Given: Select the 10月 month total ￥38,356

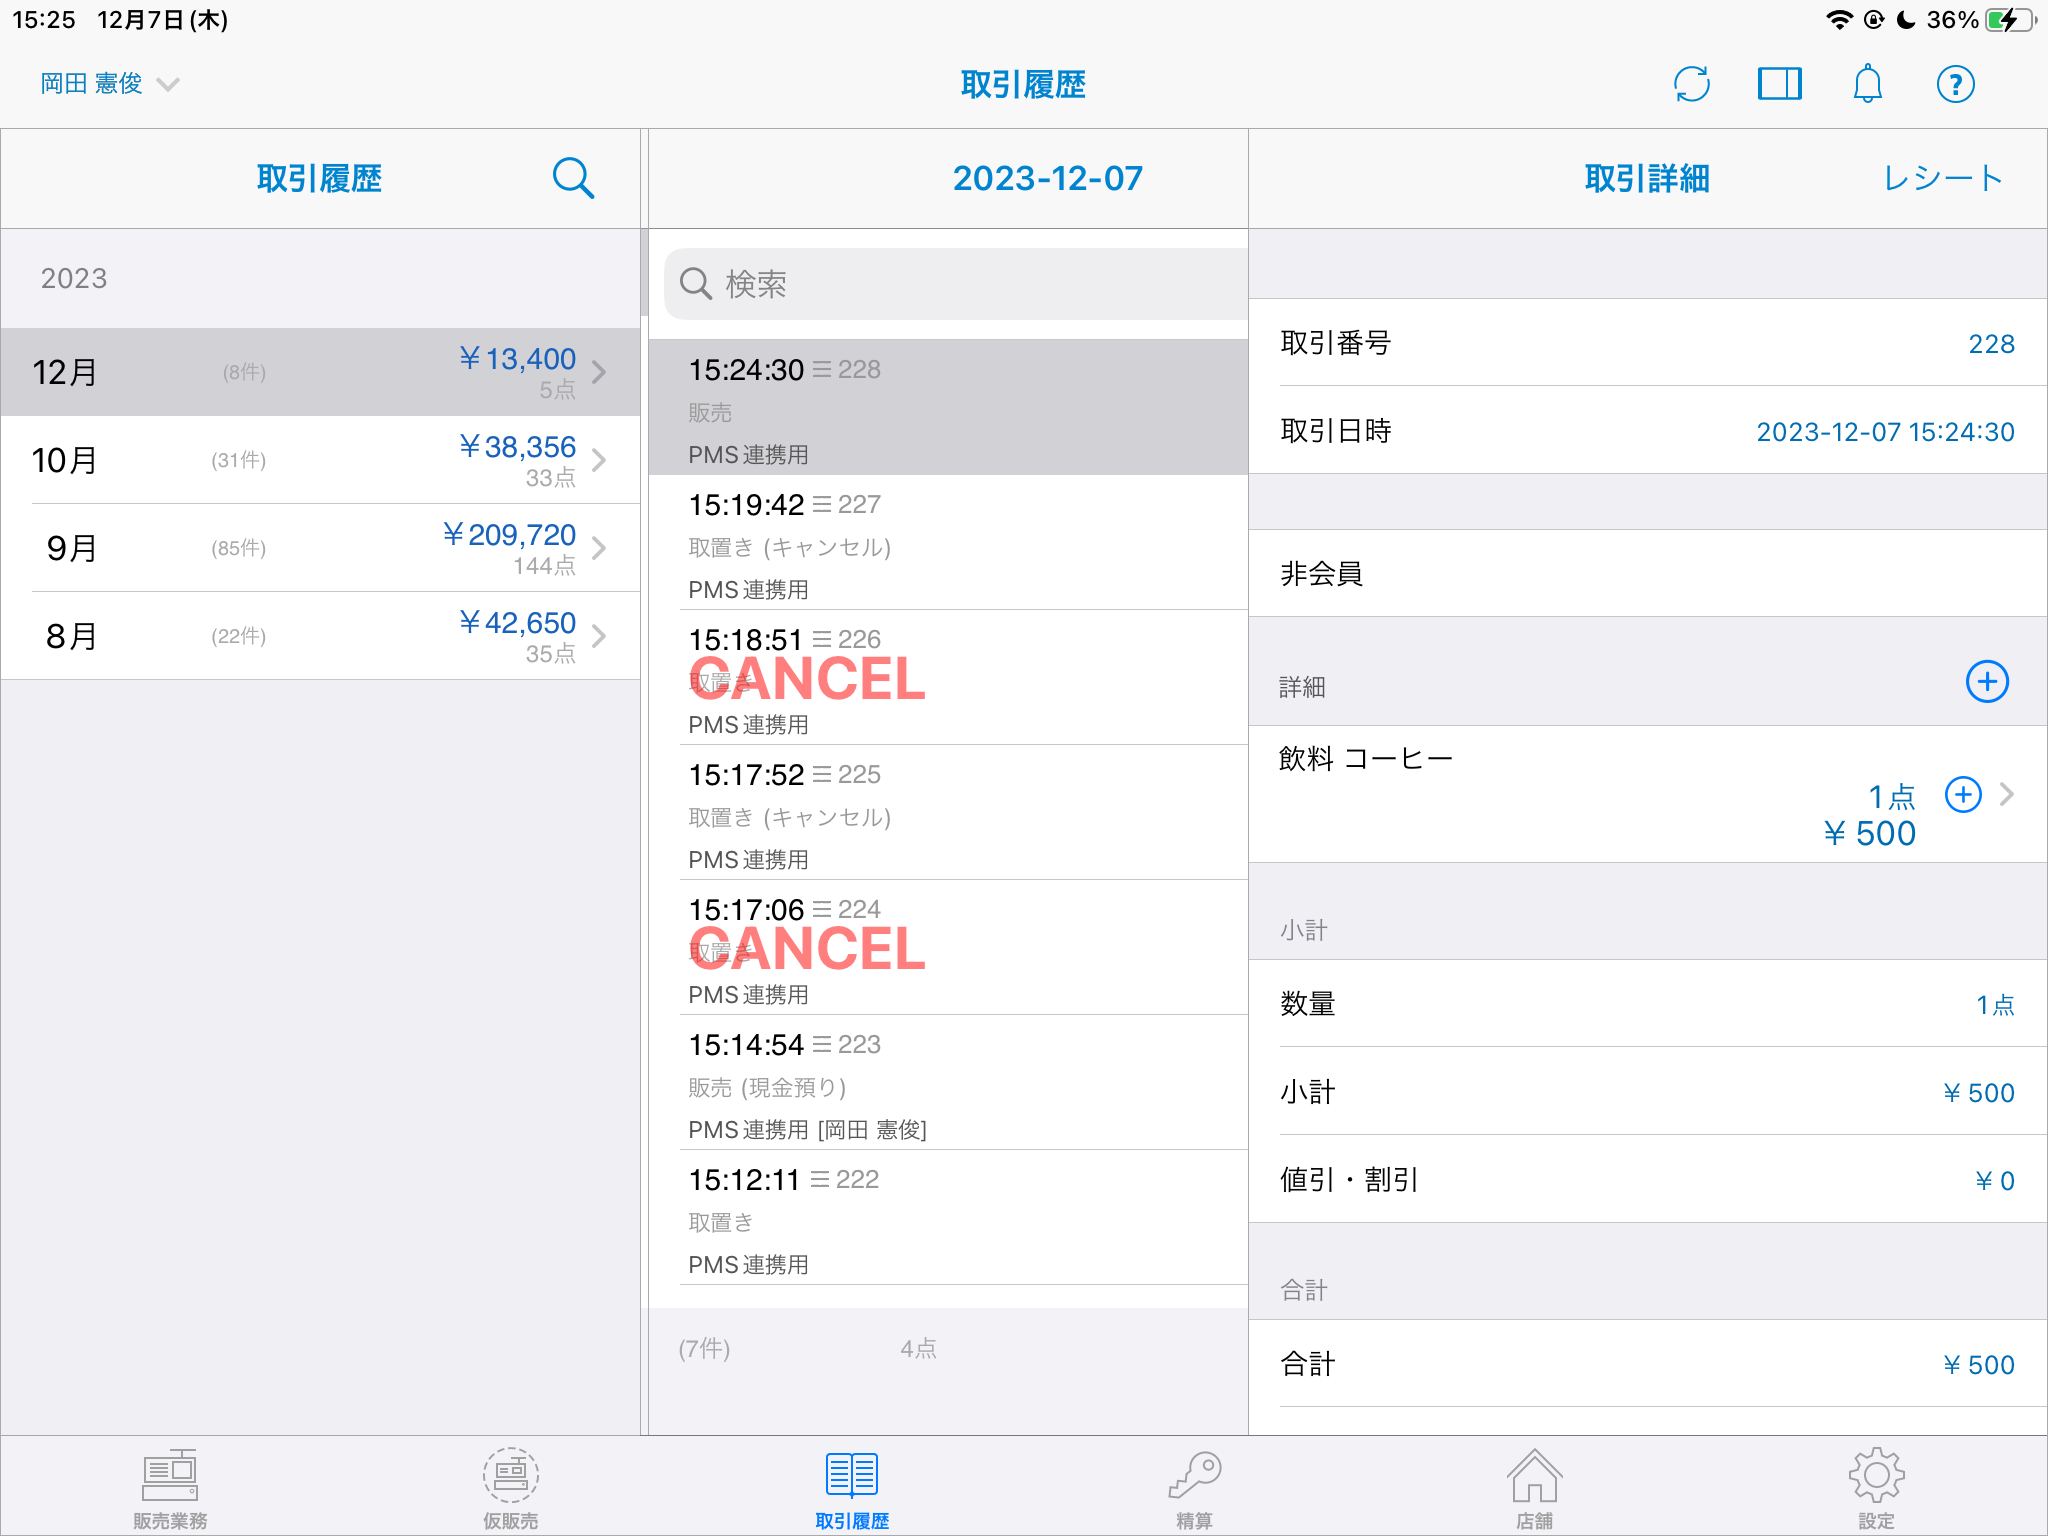Looking at the screenshot, I should [x=517, y=446].
